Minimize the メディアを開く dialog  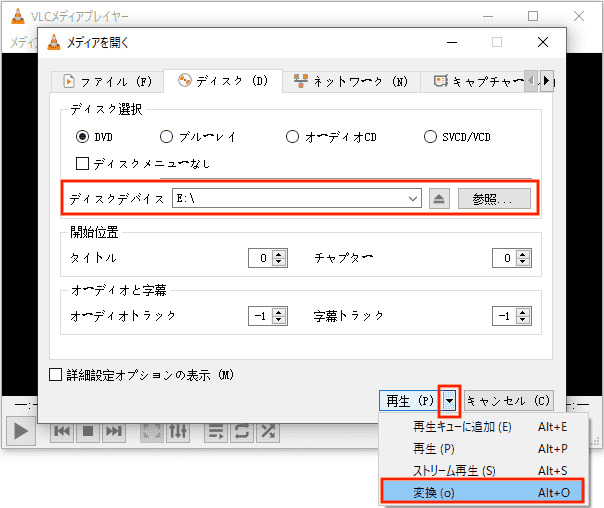click(452, 42)
